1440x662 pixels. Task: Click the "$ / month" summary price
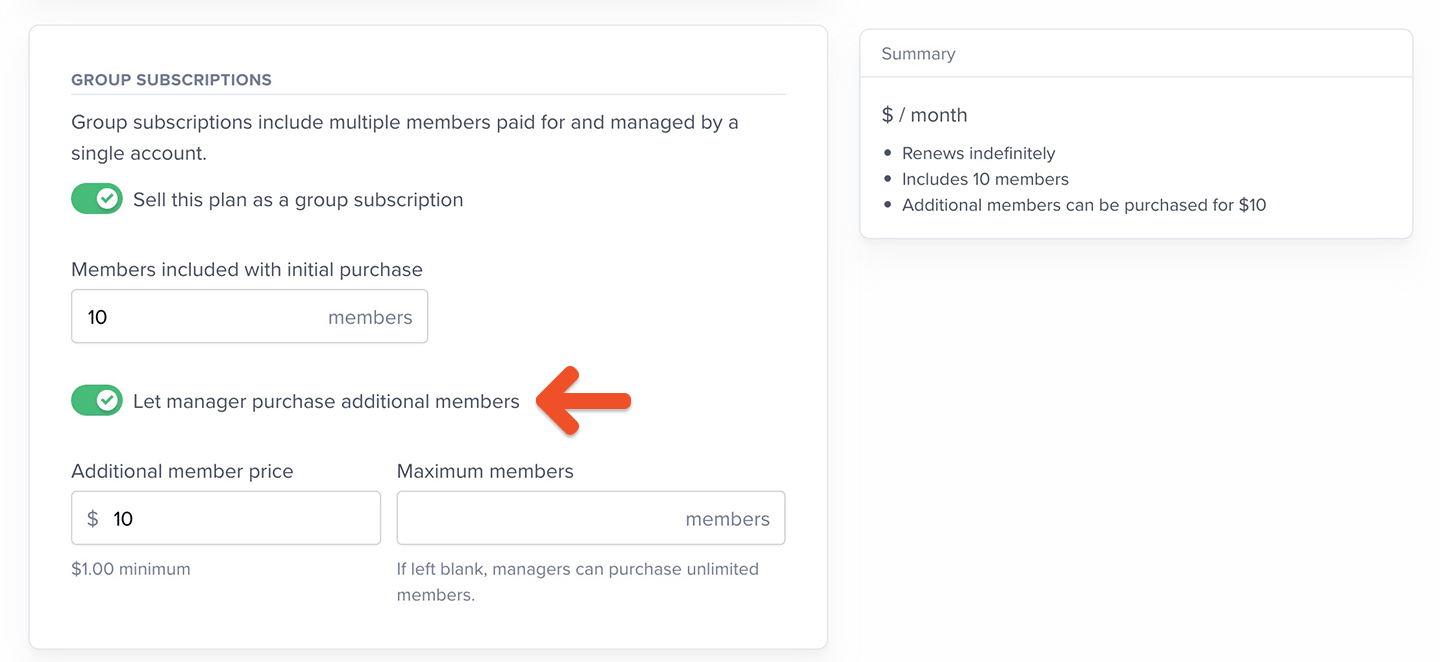coord(924,115)
